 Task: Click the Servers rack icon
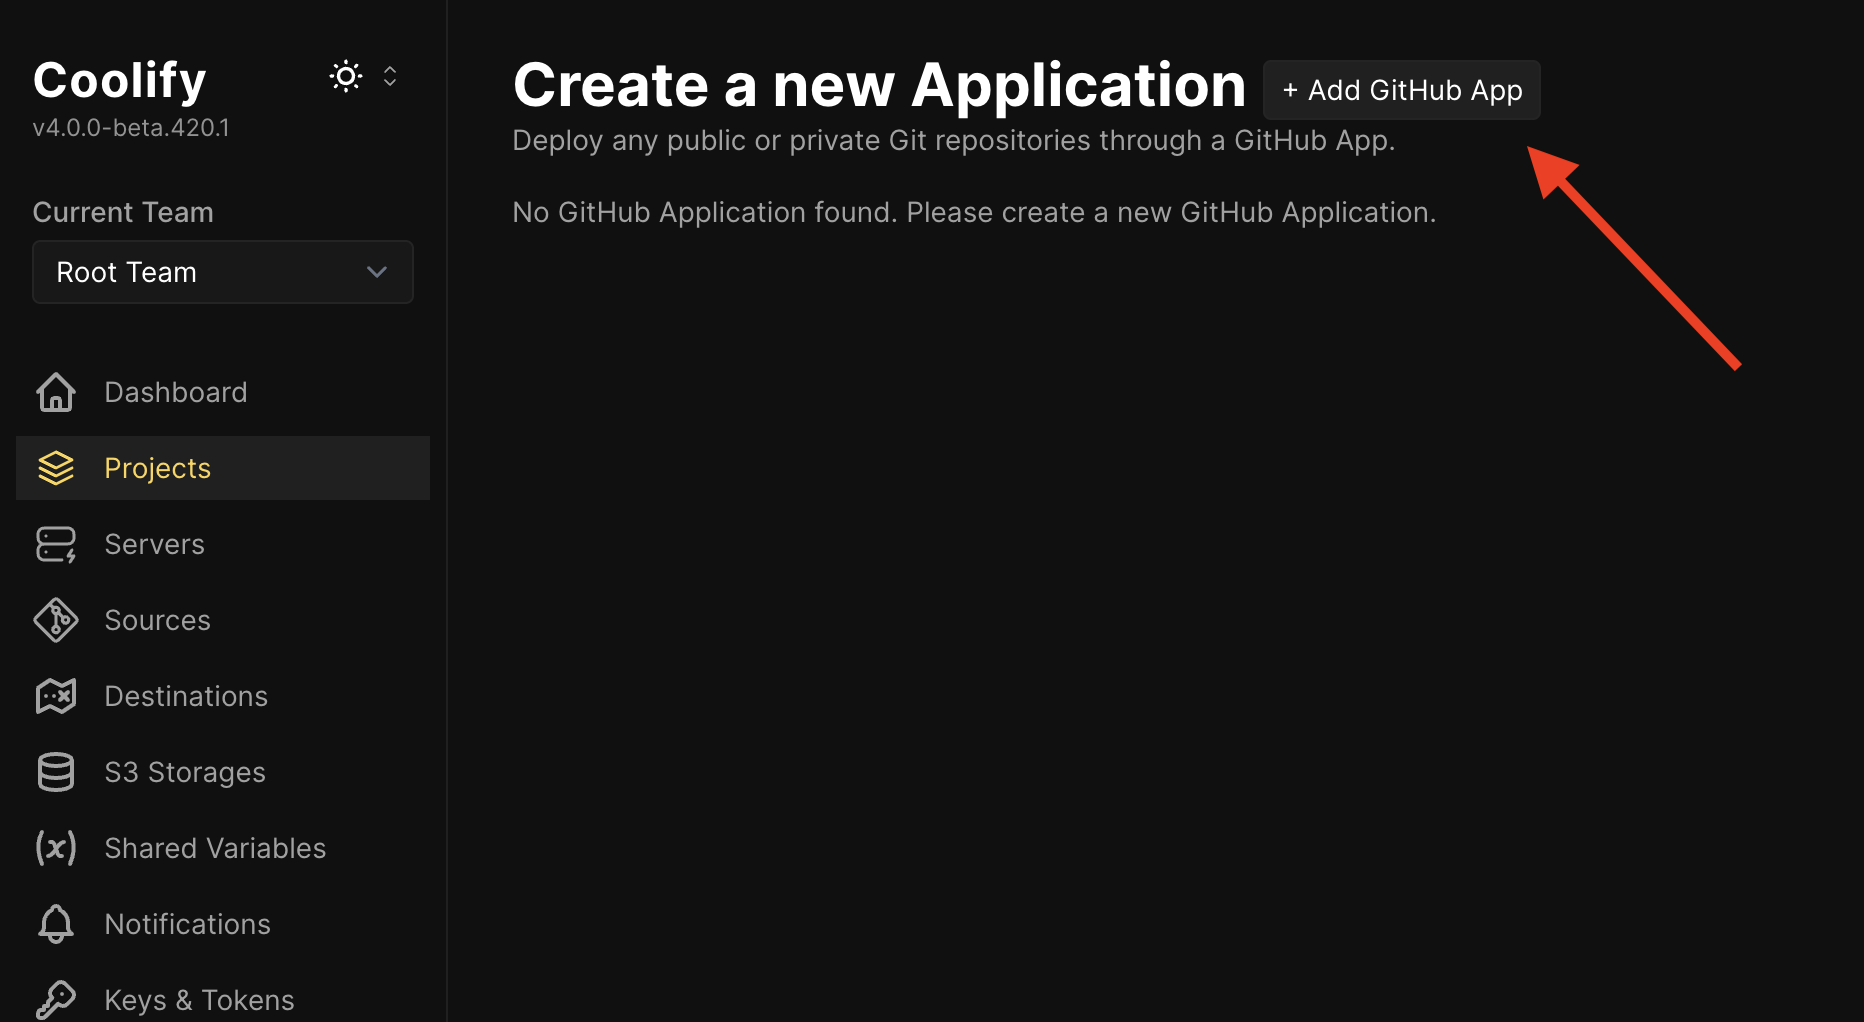tap(56, 544)
